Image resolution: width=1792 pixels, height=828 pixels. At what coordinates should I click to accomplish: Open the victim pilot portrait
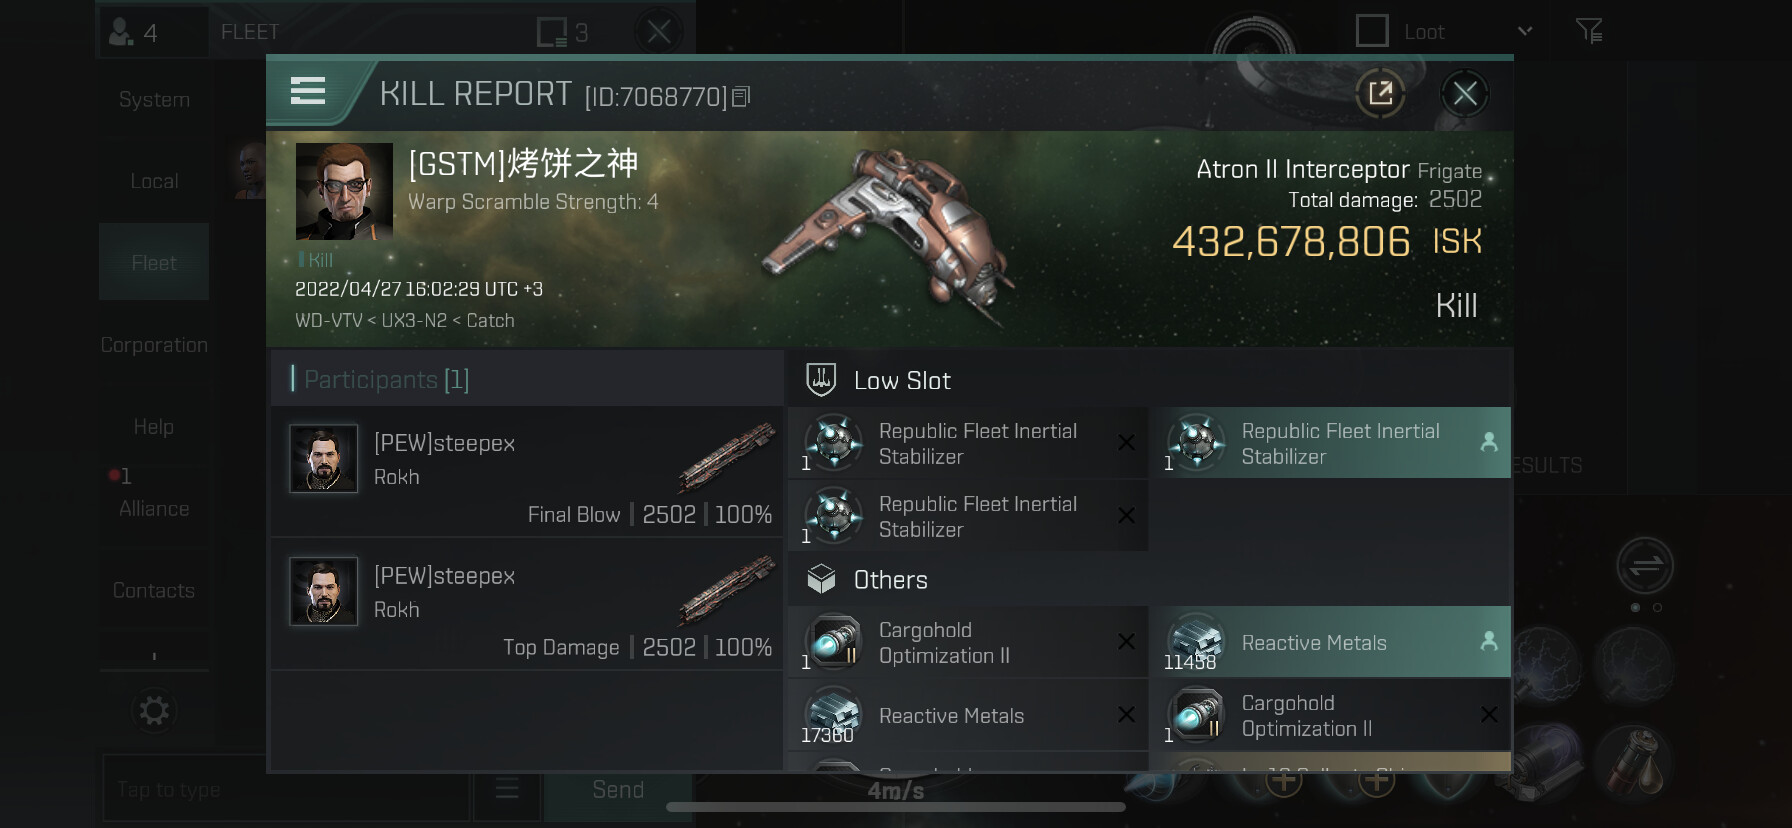(x=344, y=191)
